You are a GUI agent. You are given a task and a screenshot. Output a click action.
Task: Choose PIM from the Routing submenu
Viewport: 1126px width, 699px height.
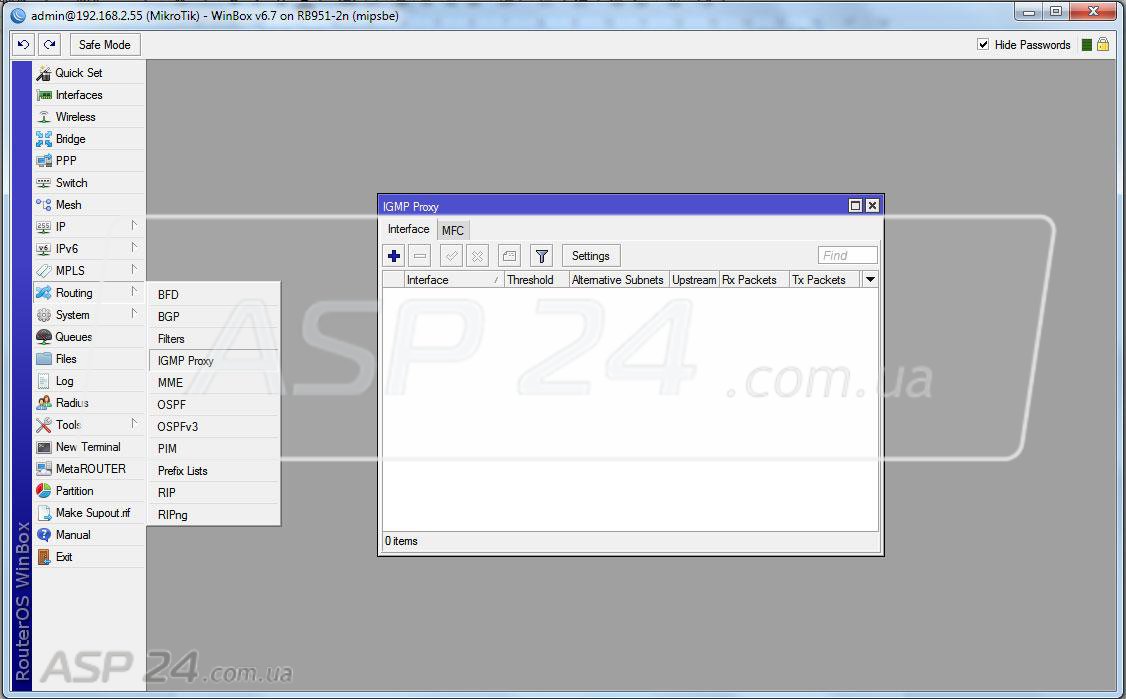click(167, 449)
